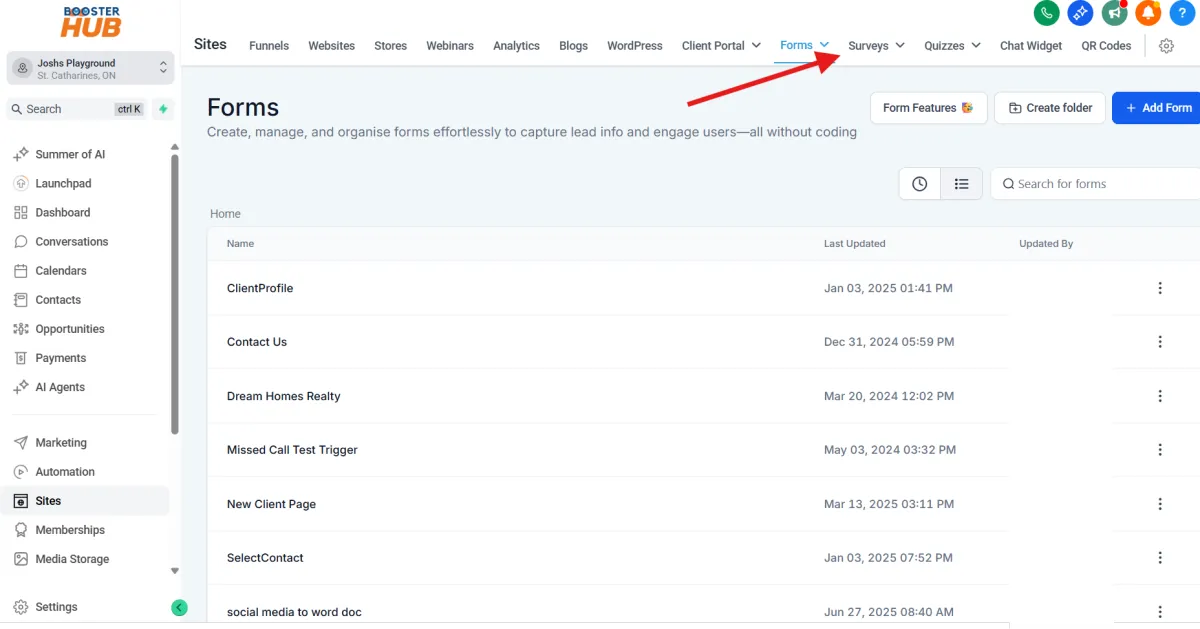Open the Settings gear beside QR Codes
The height and width of the screenshot is (629, 1200).
pos(1166,46)
